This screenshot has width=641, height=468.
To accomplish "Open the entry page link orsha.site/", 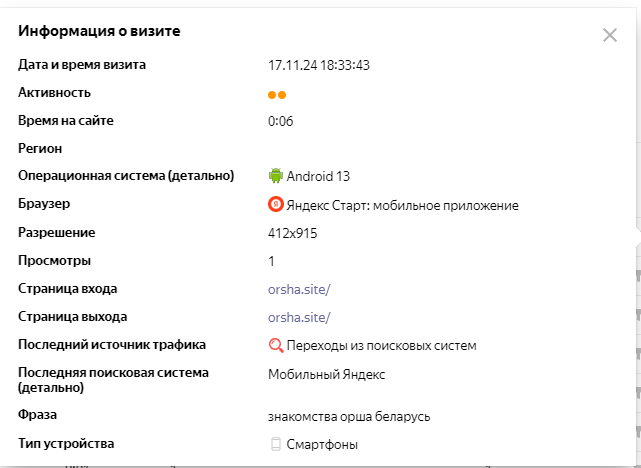I will pyautogui.click(x=299, y=289).
